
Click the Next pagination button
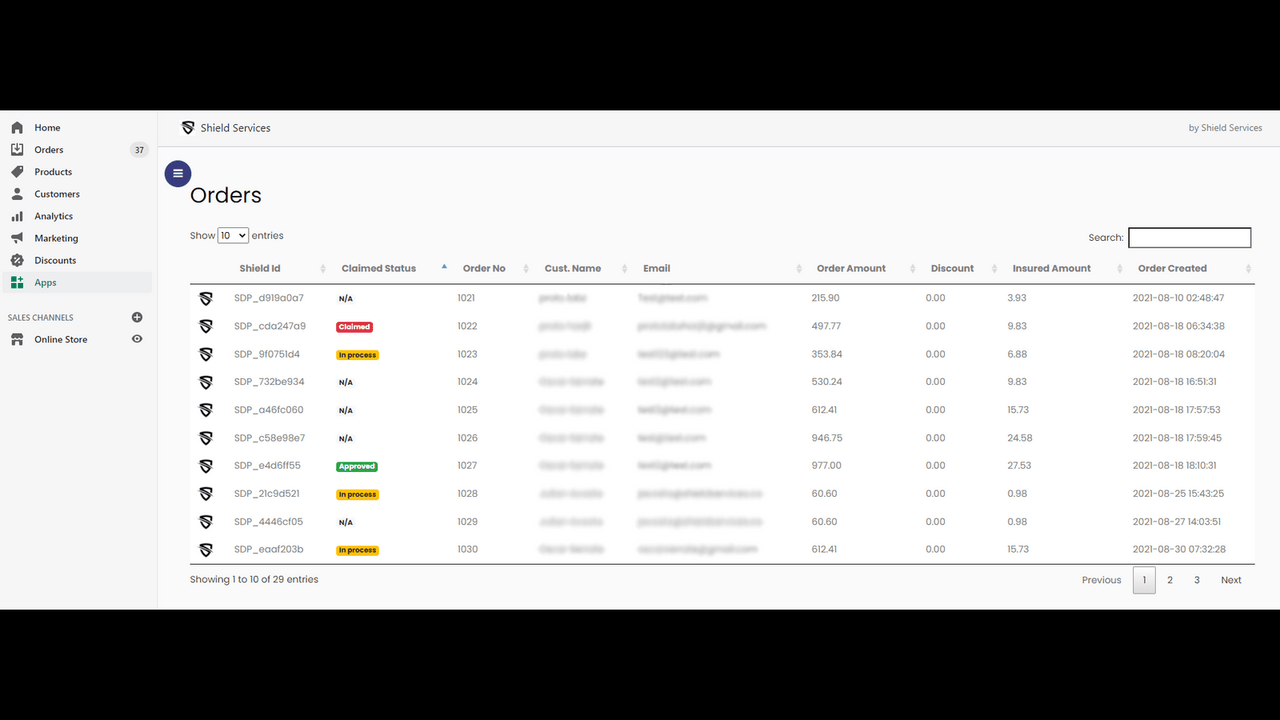click(x=1231, y=580)
